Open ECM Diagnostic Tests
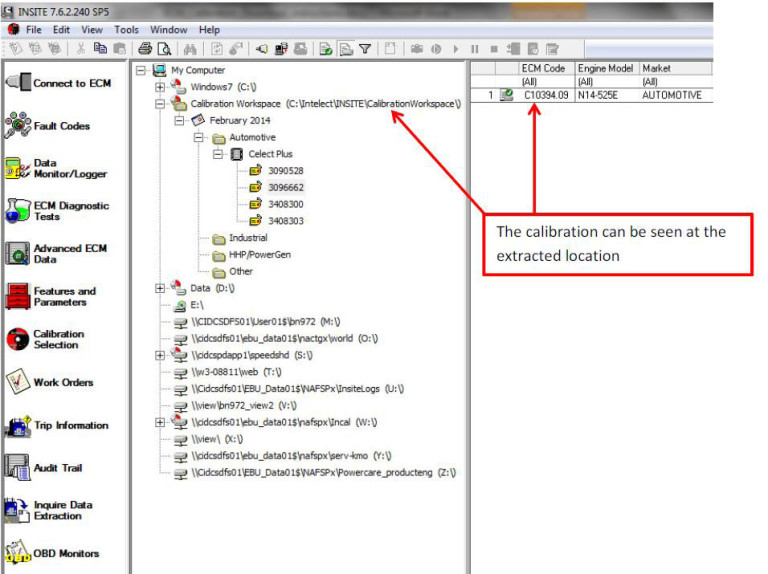The width and height of the screenshot is (768, 574). [57, 211]
